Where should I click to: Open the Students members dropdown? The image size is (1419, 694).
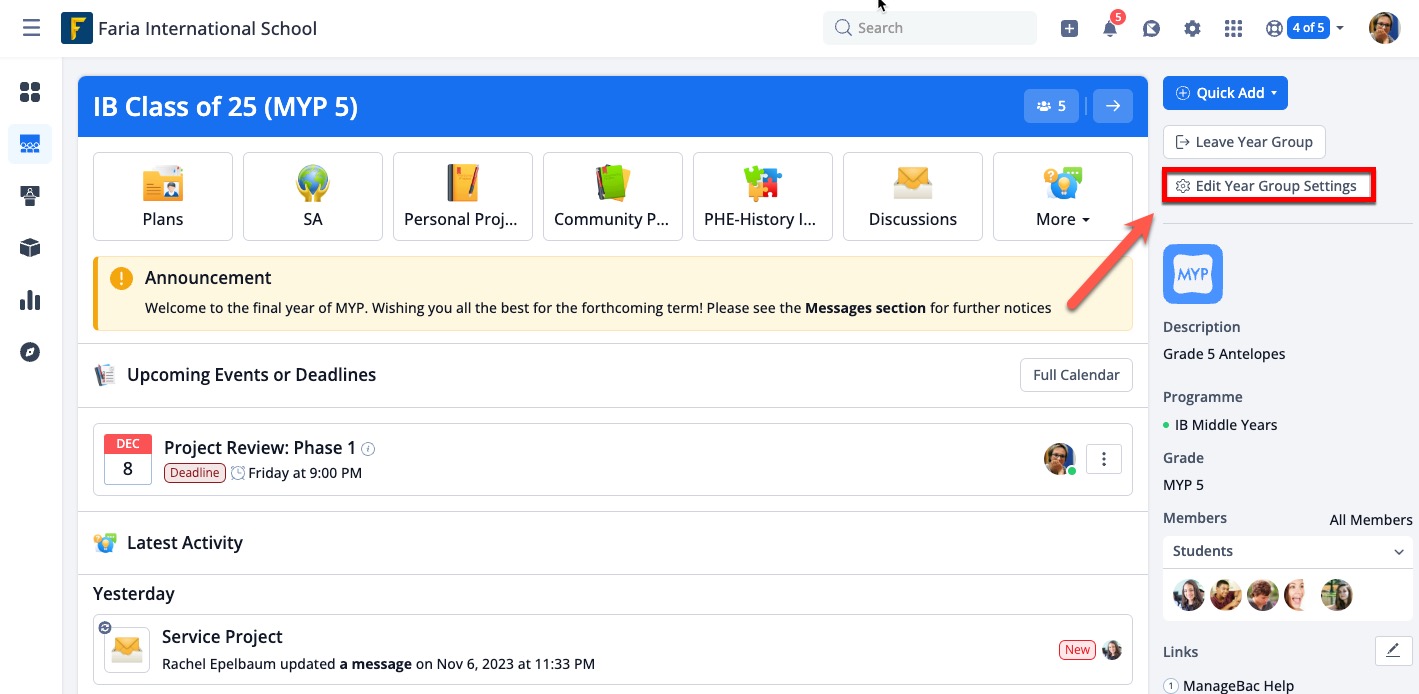1287,551
